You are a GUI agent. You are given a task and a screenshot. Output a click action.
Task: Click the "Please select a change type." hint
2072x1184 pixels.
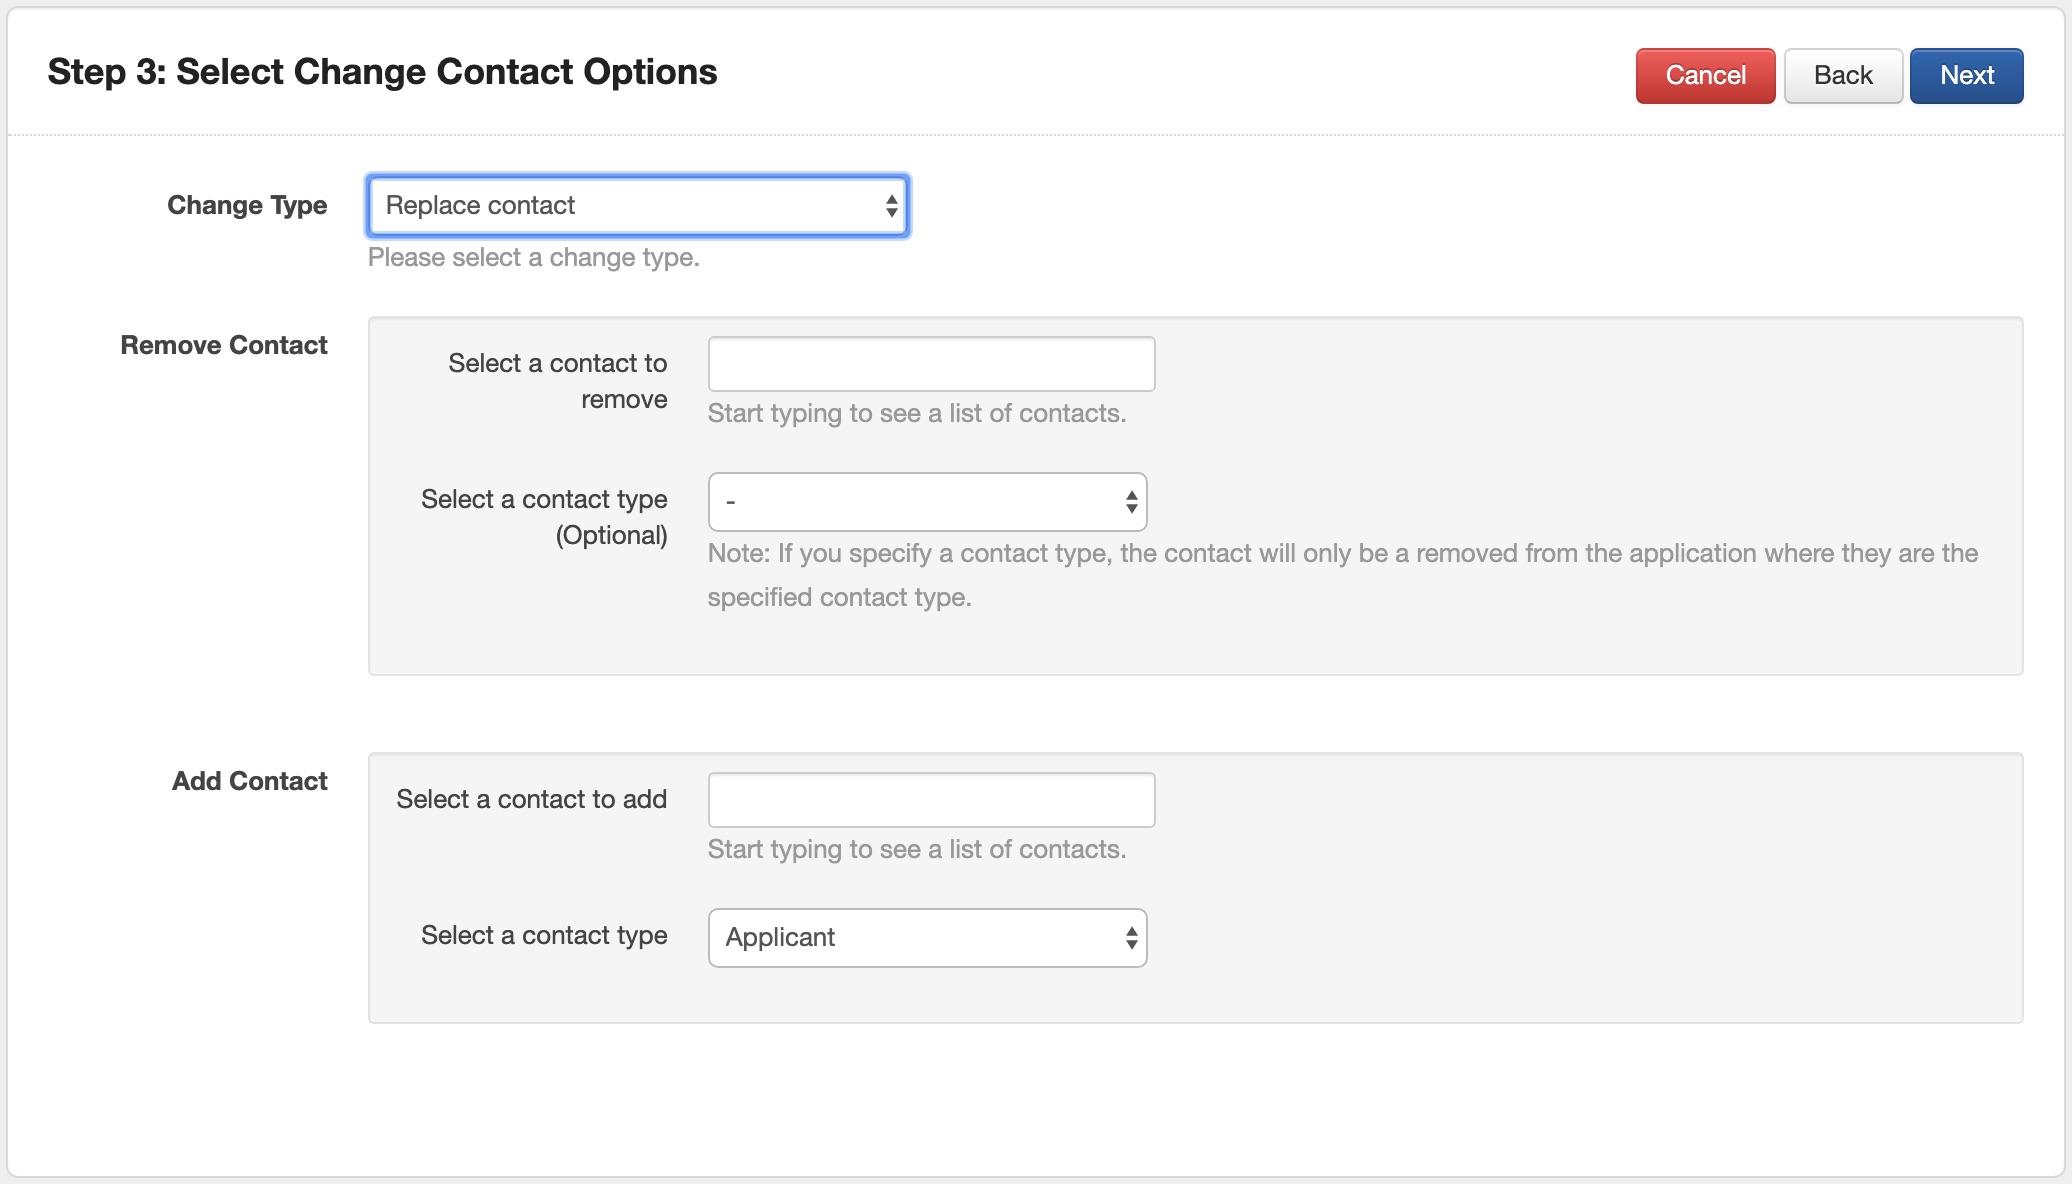point(534,258)
